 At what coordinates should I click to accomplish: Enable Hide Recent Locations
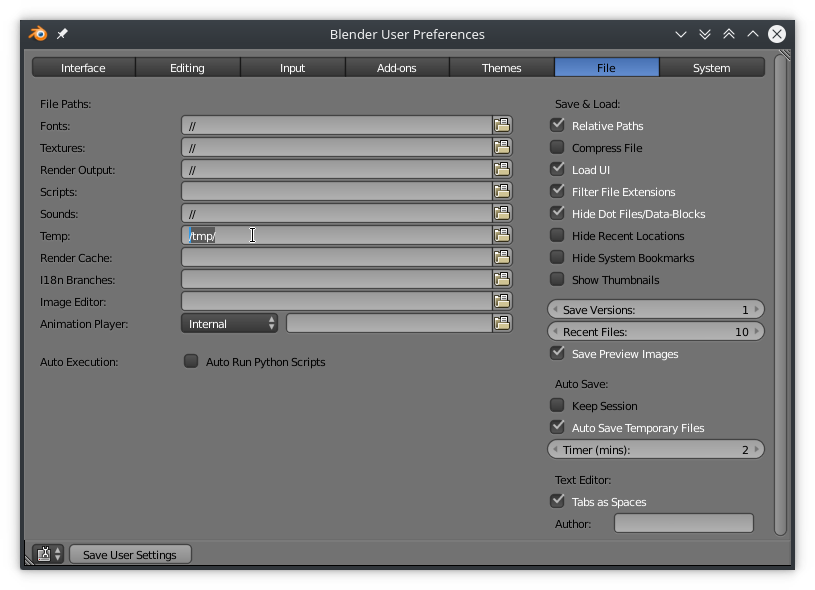click(557, 235)
